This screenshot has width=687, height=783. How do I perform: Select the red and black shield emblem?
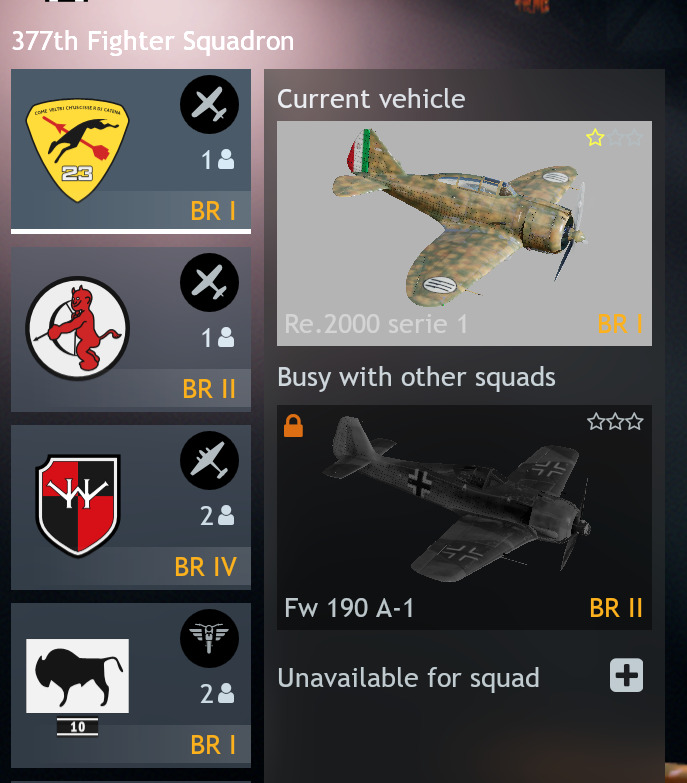coord(78,505)
